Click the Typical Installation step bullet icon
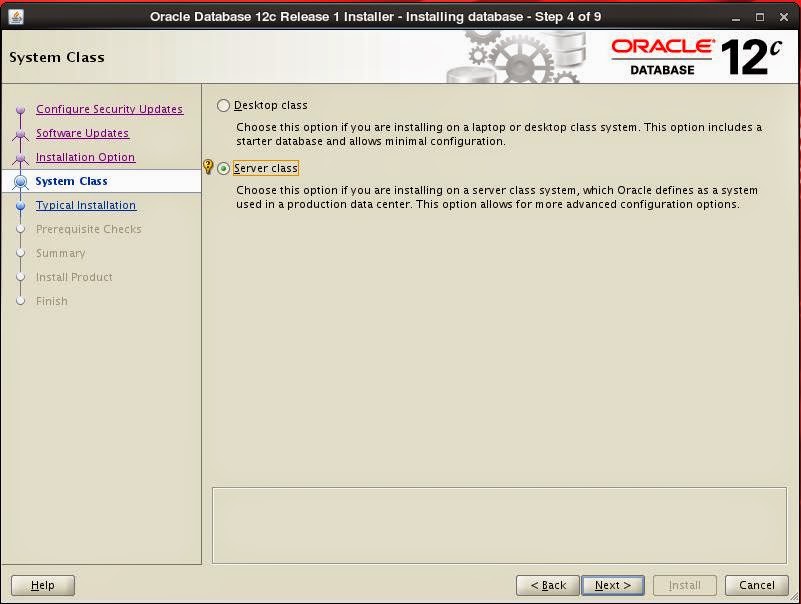 pos(20,206)
